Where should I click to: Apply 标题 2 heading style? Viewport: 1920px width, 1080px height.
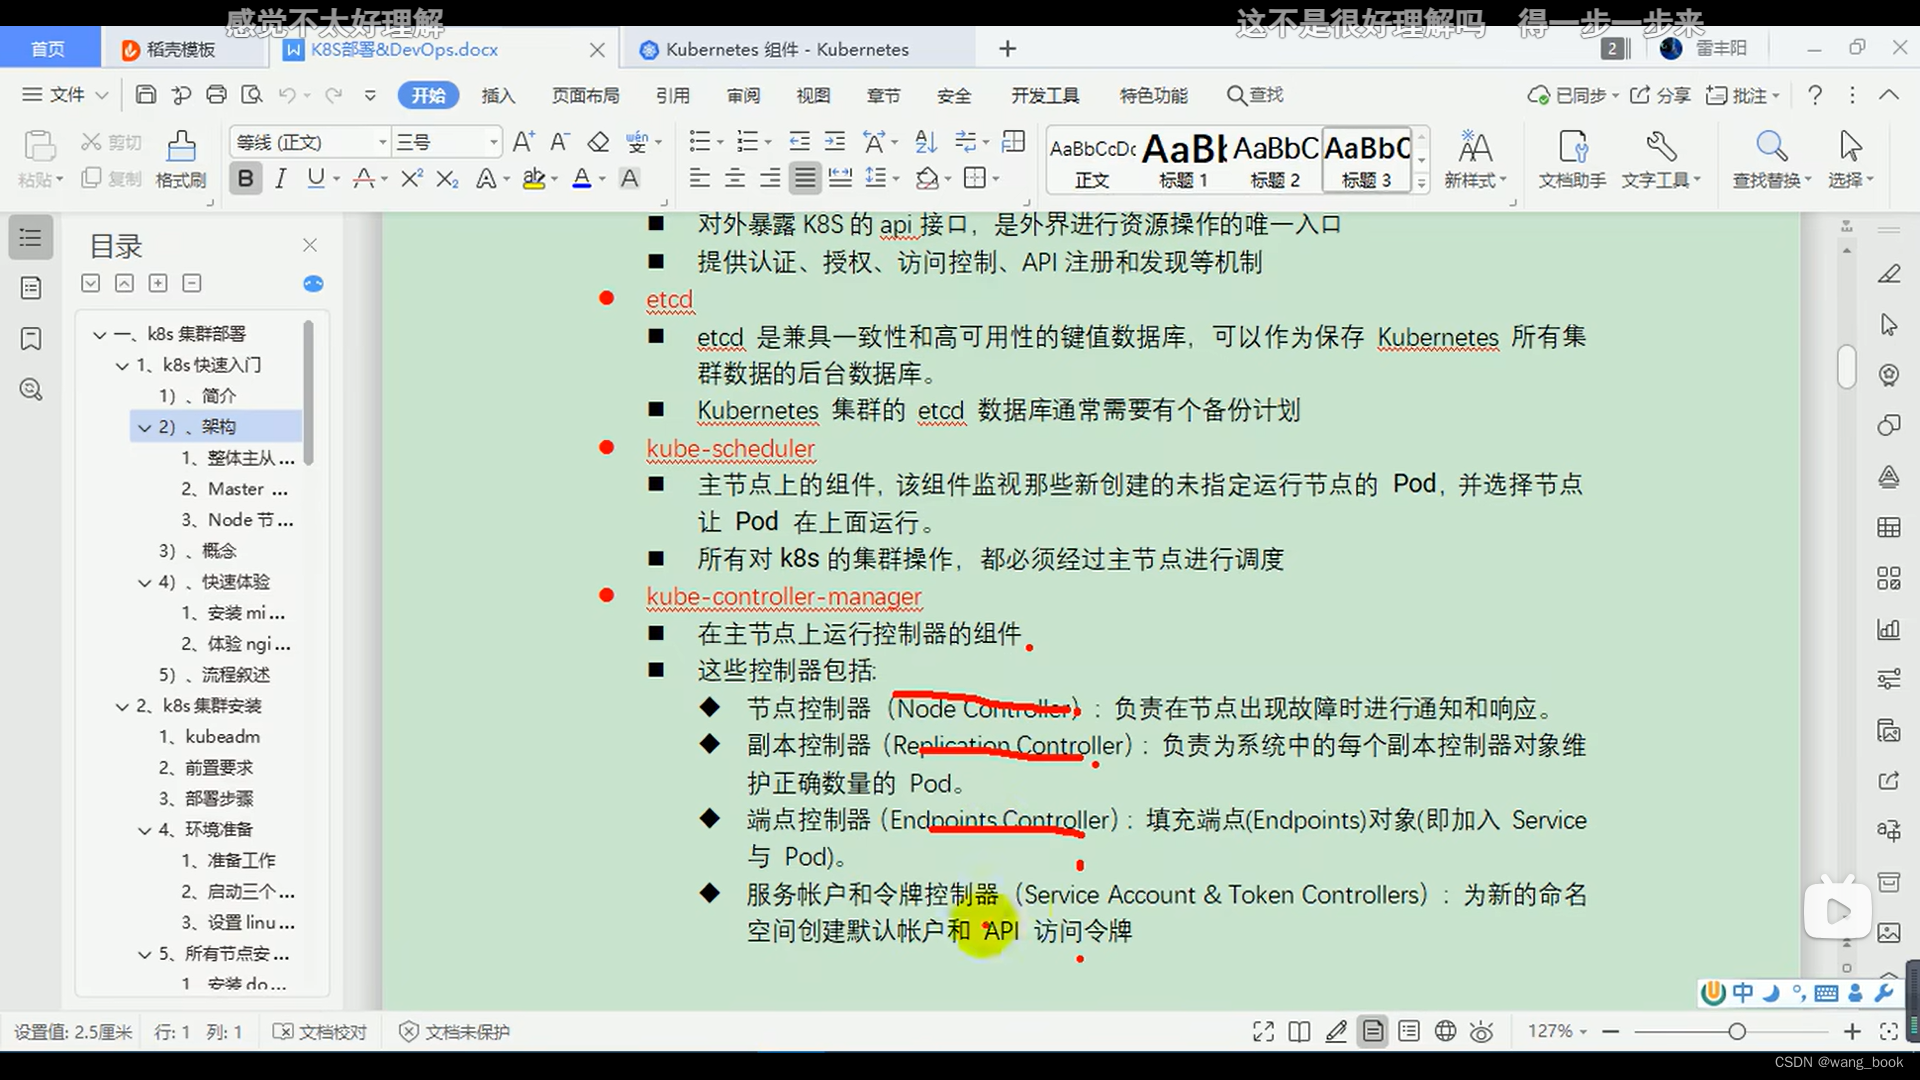(1275, 160)
